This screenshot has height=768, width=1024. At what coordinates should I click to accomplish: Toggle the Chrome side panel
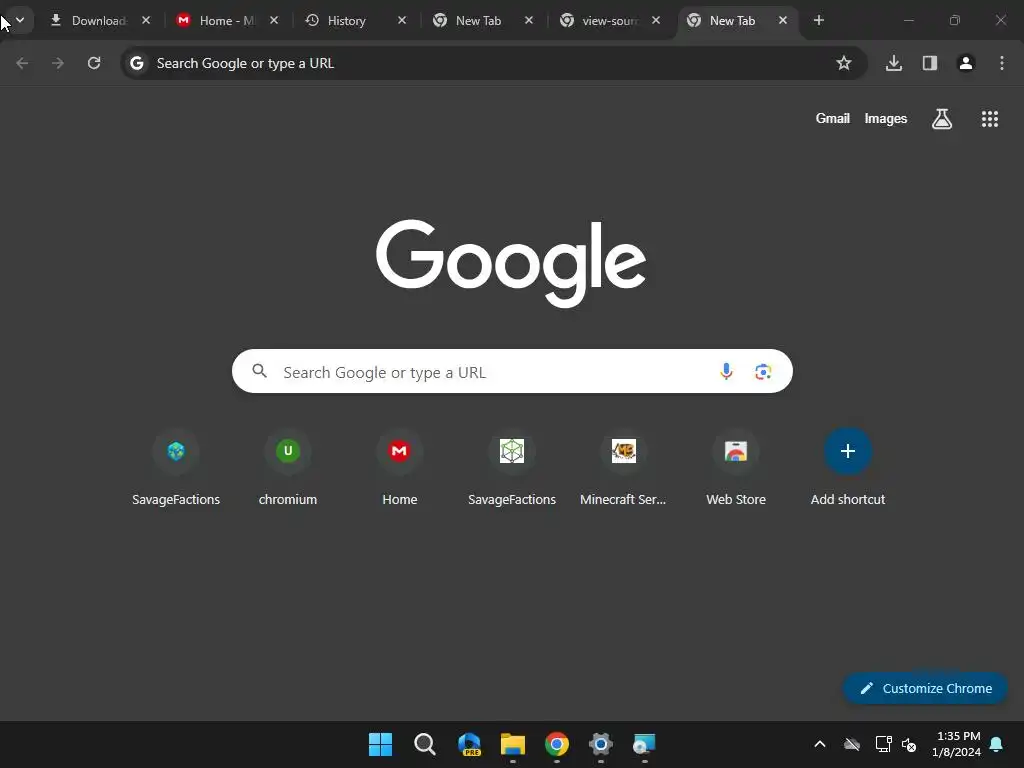tap(929, 63)
